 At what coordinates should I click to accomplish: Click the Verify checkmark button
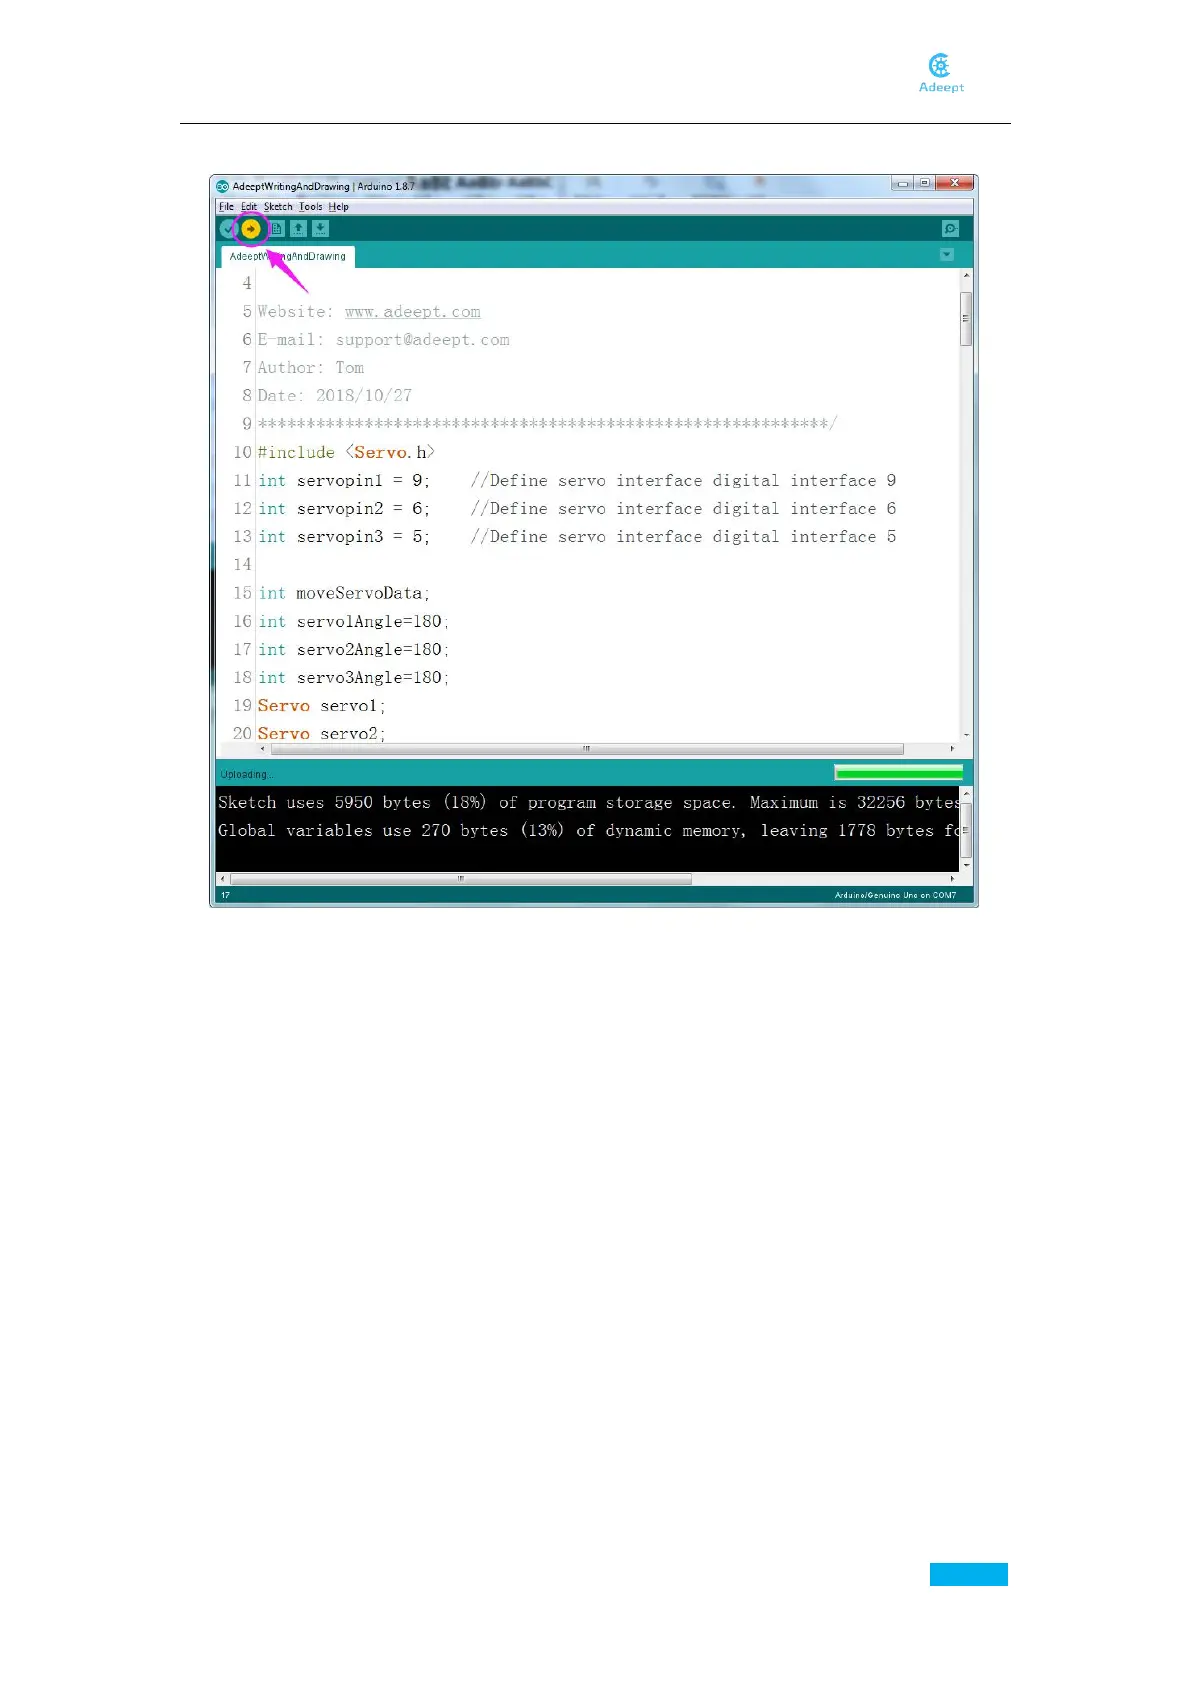tap(228, 229)
